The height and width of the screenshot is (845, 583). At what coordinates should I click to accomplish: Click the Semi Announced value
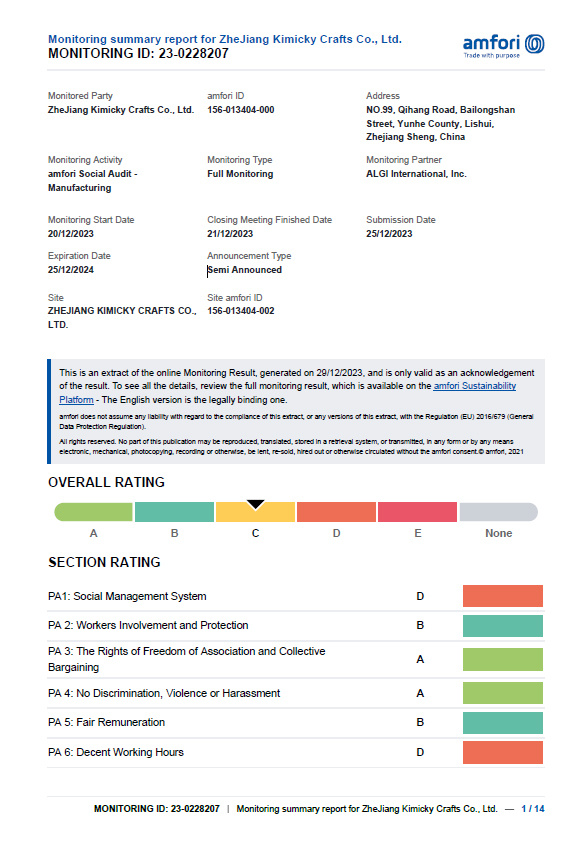click(245, 269)
